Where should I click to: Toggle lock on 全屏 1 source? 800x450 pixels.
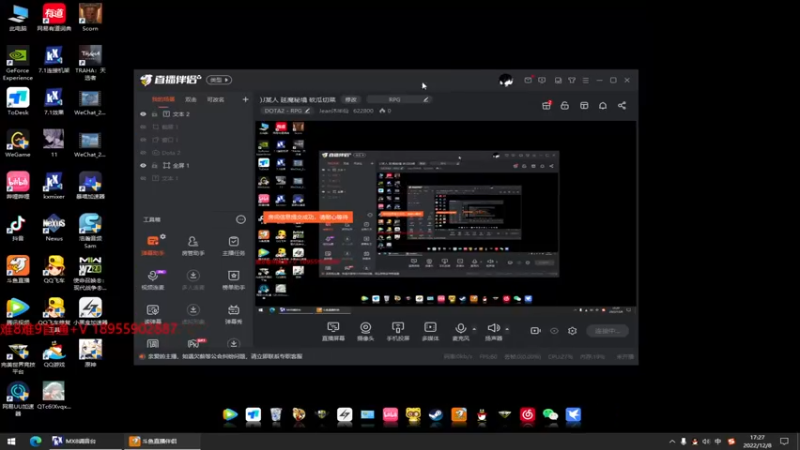coord(155,165)
